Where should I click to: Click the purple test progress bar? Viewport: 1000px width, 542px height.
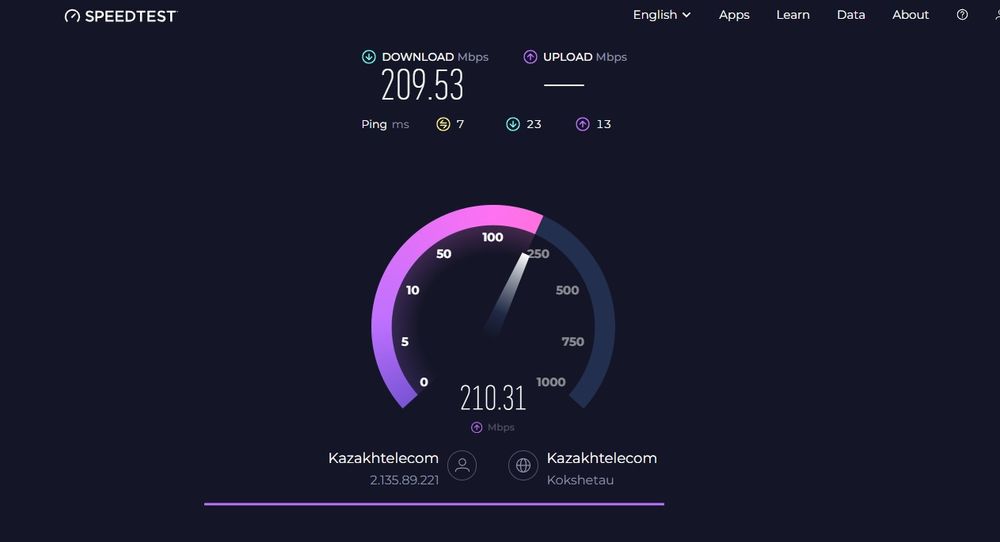tap(434, 504)
